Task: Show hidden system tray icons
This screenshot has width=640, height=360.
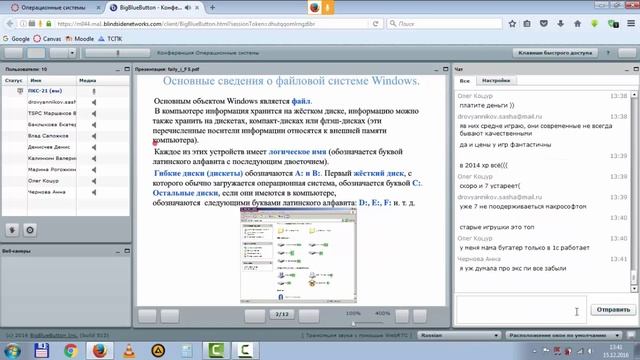Action: click(535, 351)
